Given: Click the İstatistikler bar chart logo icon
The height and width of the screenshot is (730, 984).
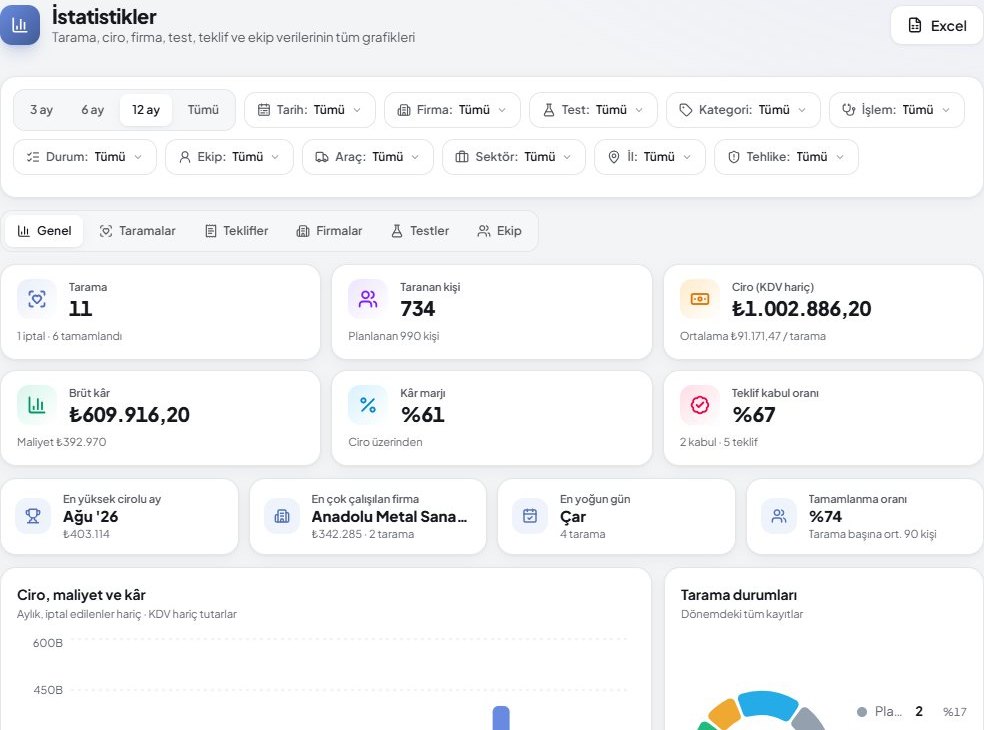Looking at the screenshot, I should [19, 25].
